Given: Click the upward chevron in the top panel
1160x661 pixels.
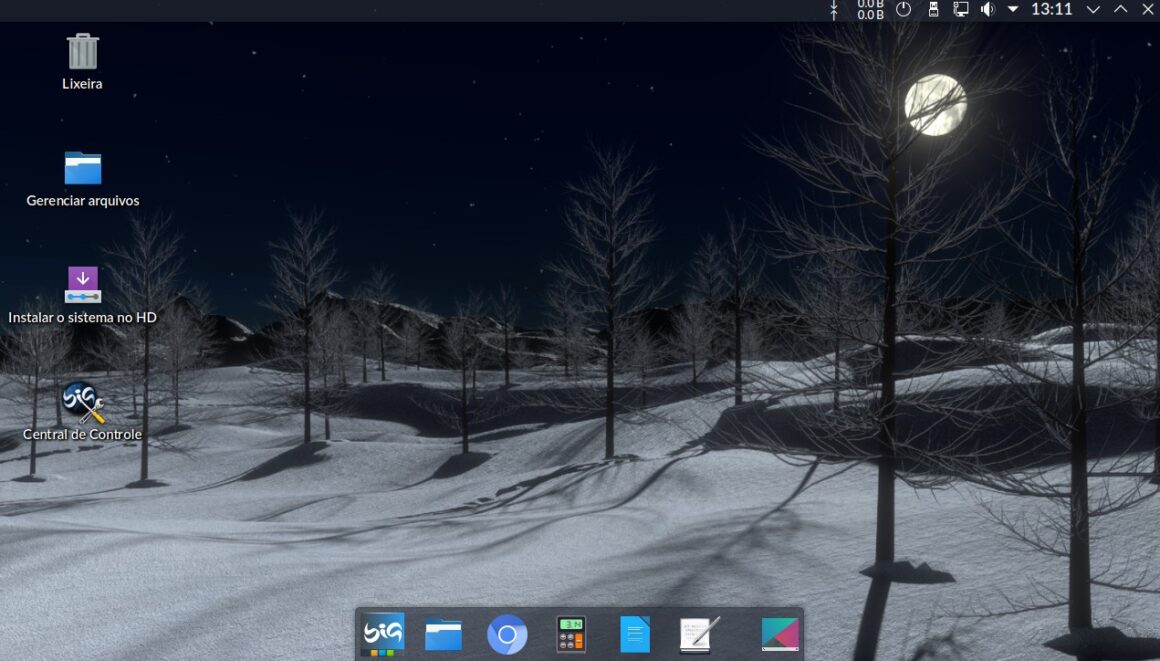Looking at the screenshot, I should coord(1120,10).
